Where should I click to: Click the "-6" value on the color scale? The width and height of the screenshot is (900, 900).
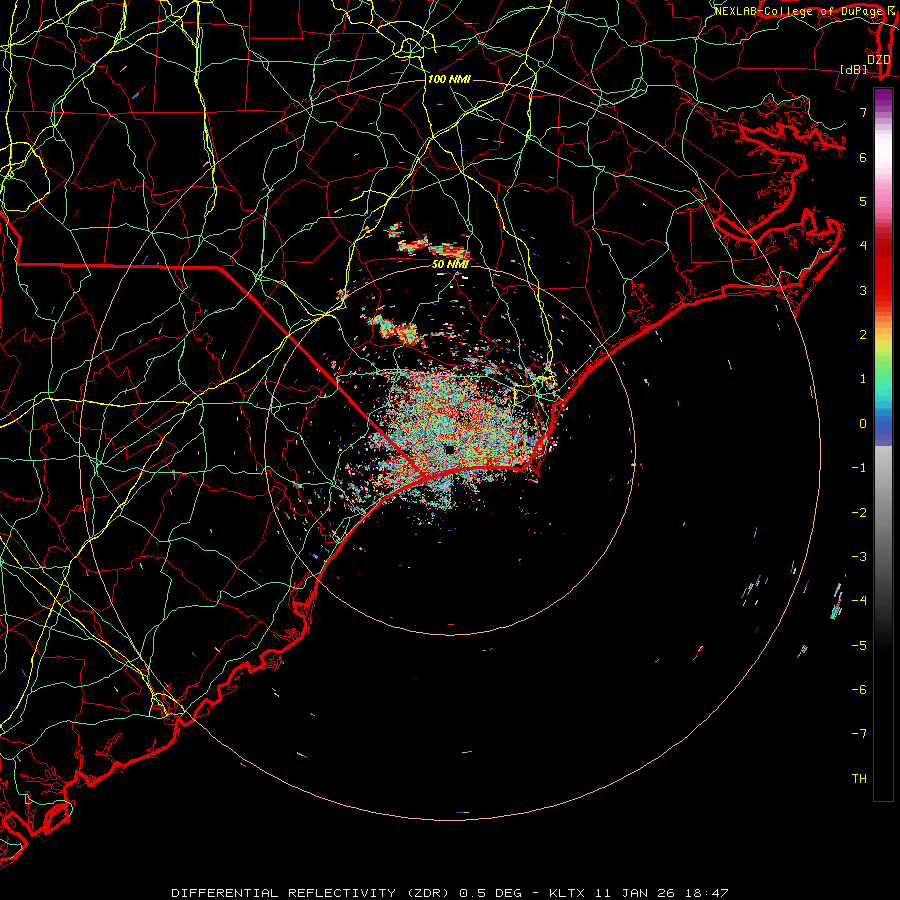[859, 690]
